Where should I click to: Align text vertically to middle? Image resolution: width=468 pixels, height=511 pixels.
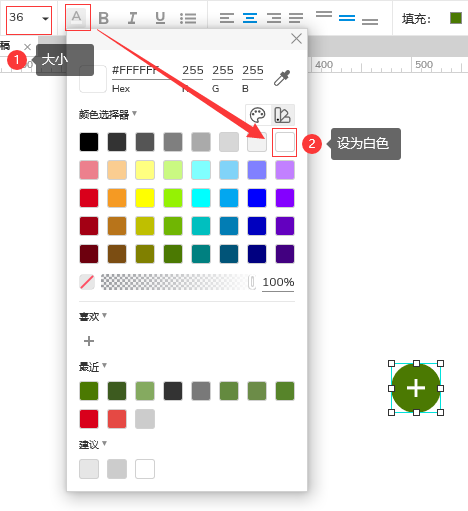coord(347,18)
